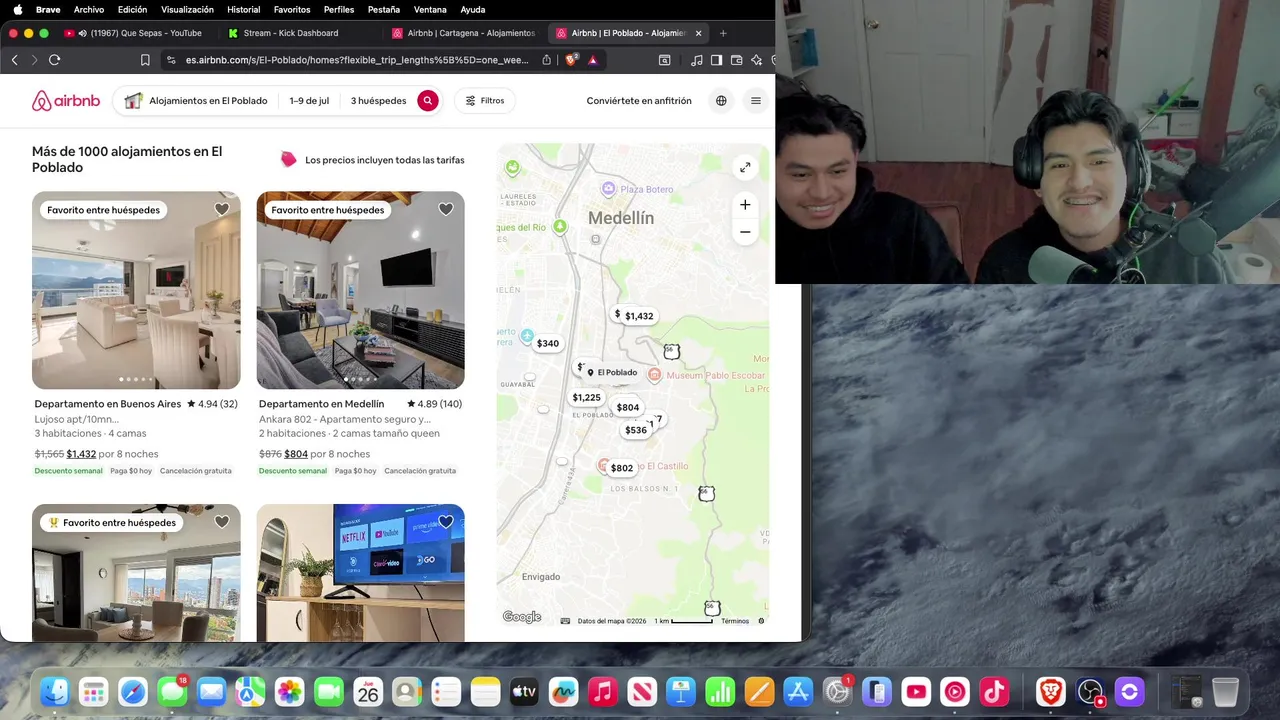Switch to Airbnb Cartagena tab

tap(464, 33)
